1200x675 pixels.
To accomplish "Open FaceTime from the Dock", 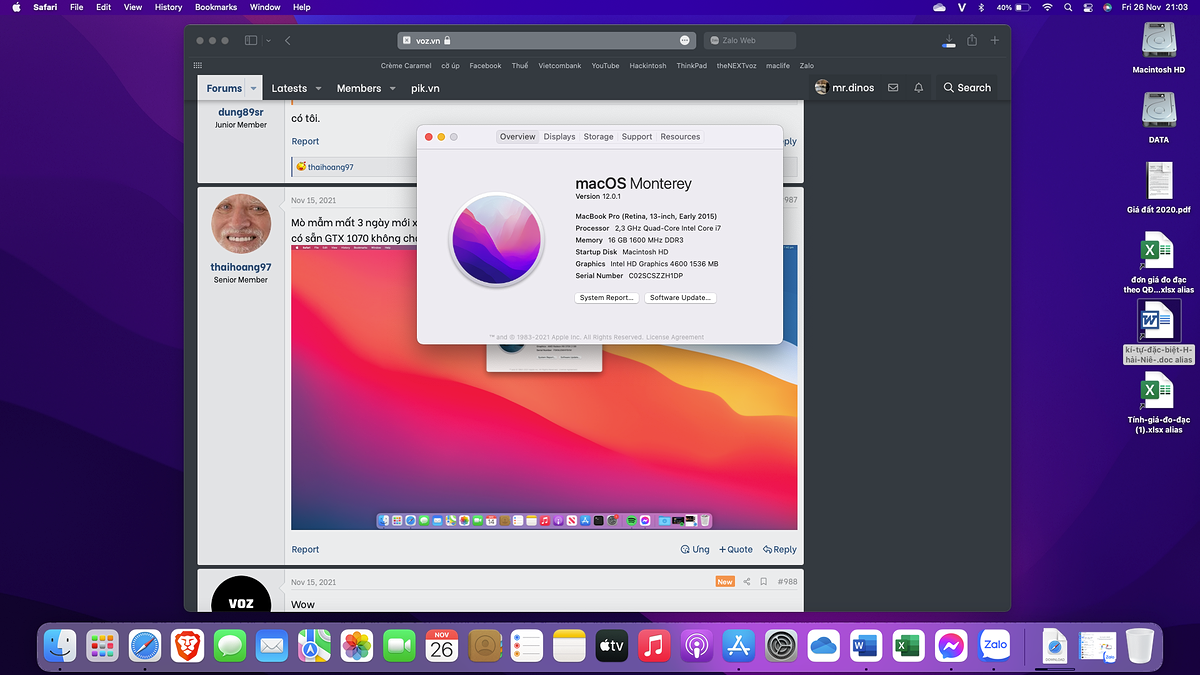I will 399,647.
